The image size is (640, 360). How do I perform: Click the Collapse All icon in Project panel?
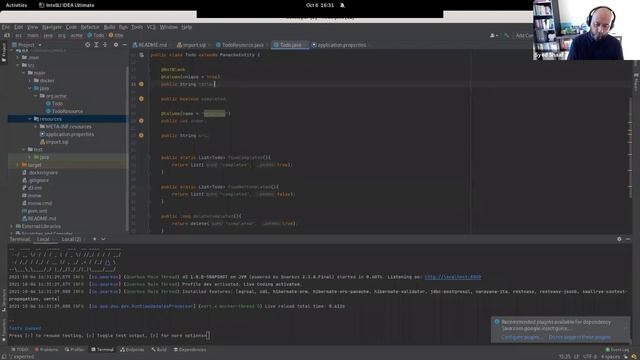(105, 45)
